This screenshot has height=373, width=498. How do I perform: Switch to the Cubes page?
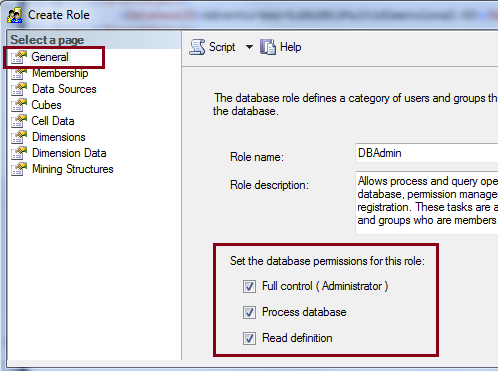click(x=46, y=105)
